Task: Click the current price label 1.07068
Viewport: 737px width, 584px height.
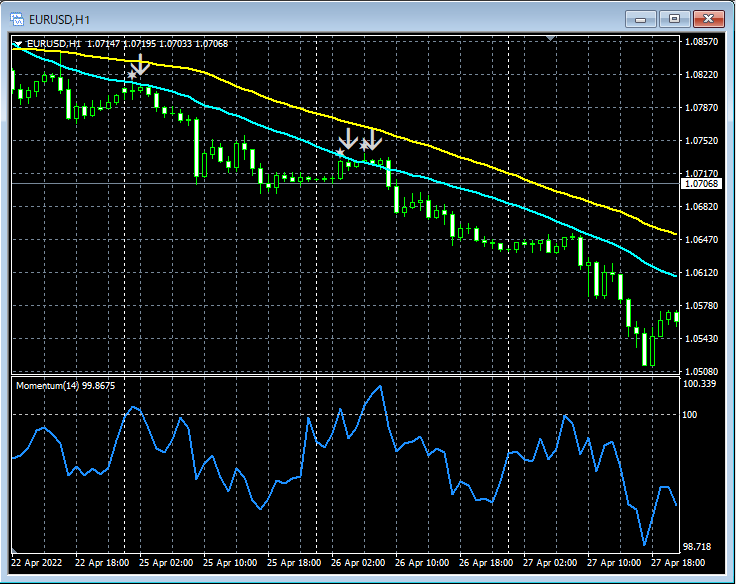Action: point(701,183)
